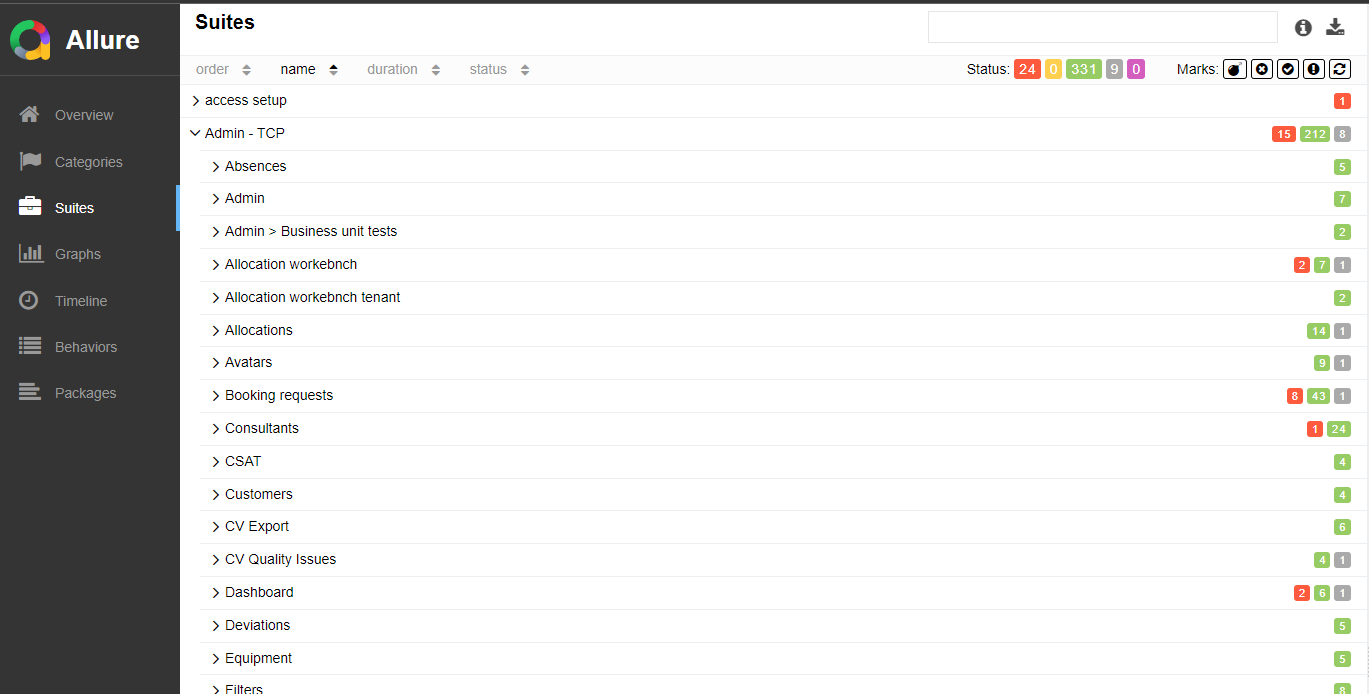Toggle the new passed checkmark mark filter

(x=1288, y=69)
